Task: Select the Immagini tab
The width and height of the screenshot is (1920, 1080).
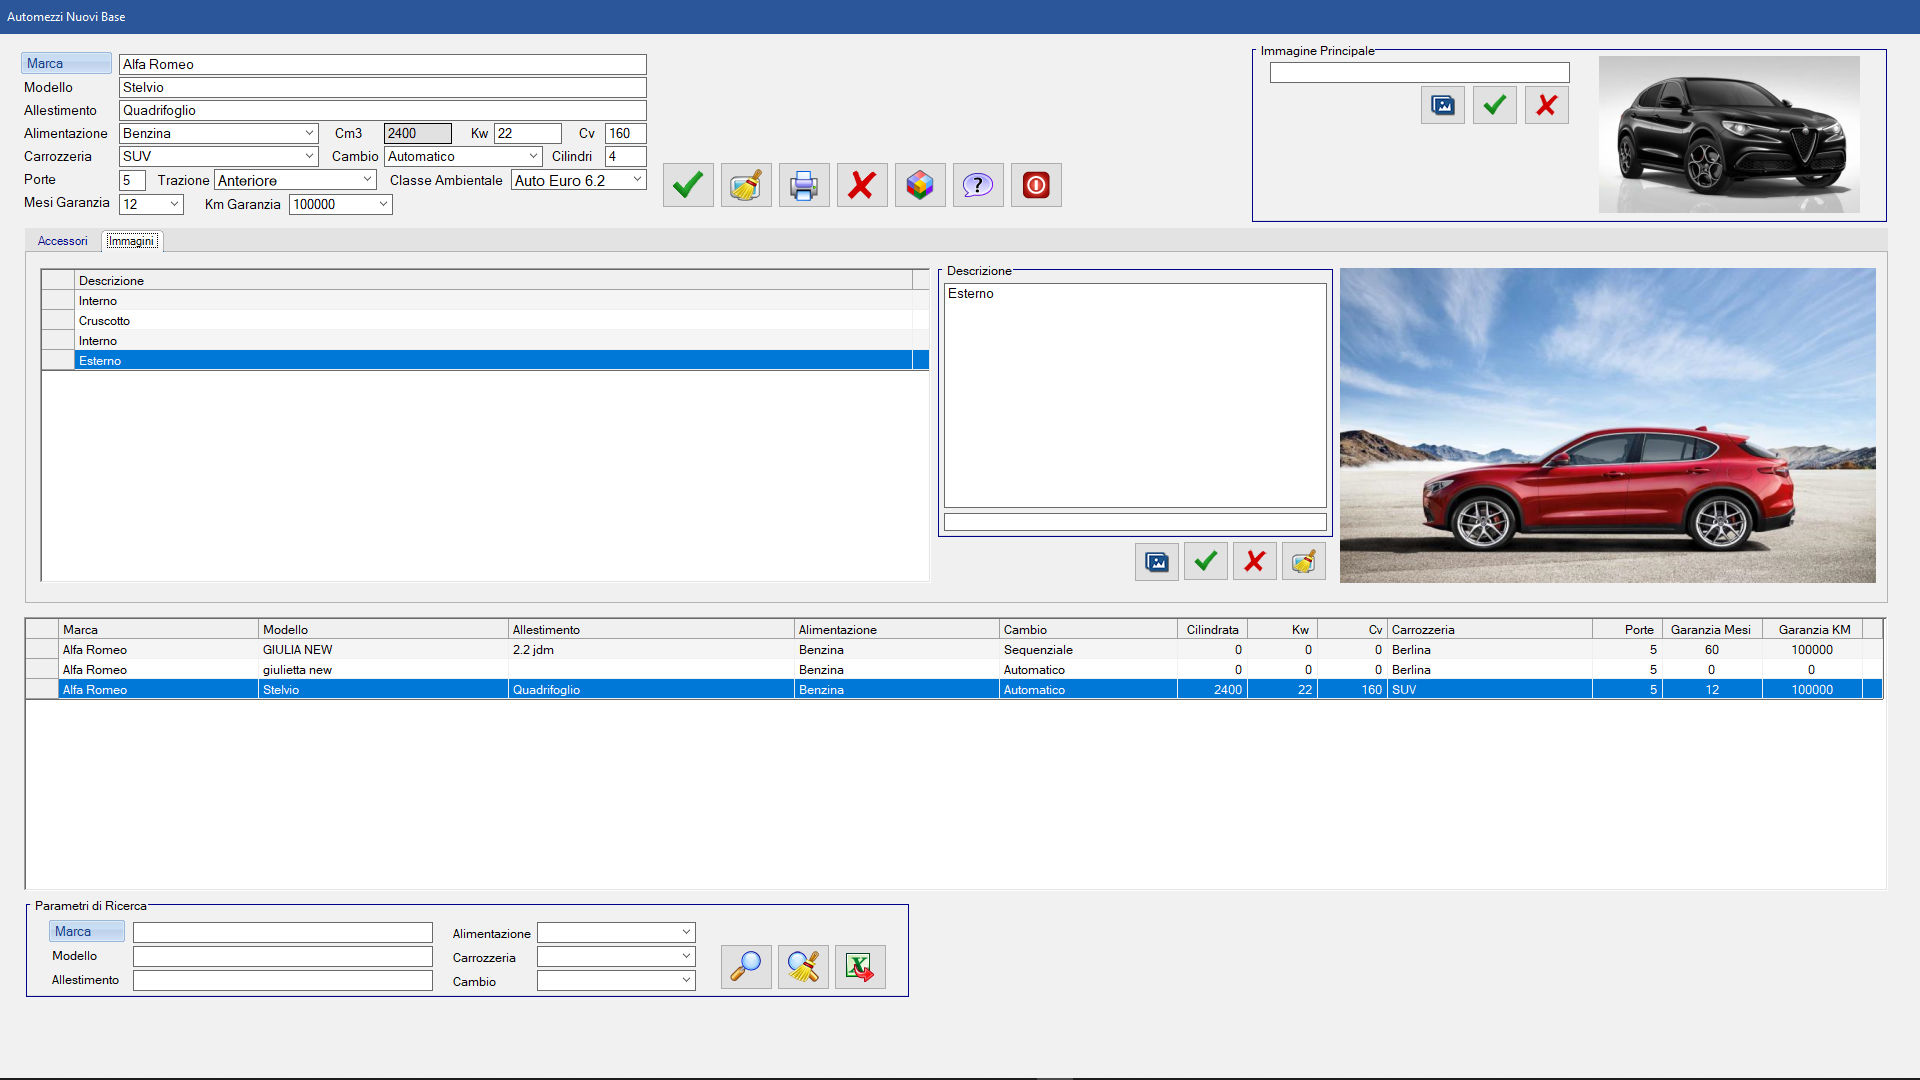Action: tap(131, 241)
